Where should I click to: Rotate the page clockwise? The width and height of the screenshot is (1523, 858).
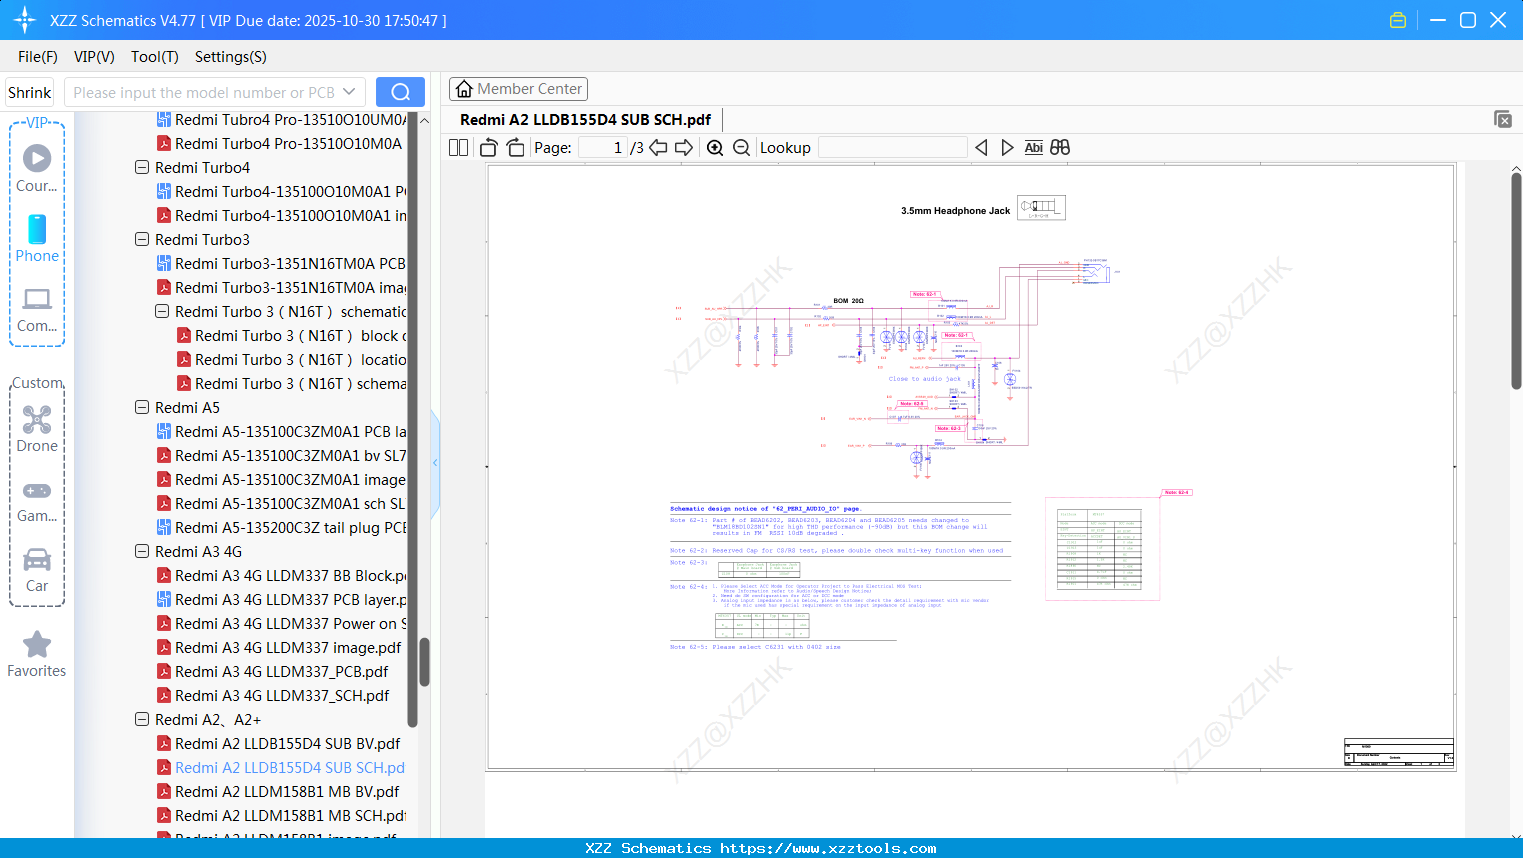tap(515, 148)
